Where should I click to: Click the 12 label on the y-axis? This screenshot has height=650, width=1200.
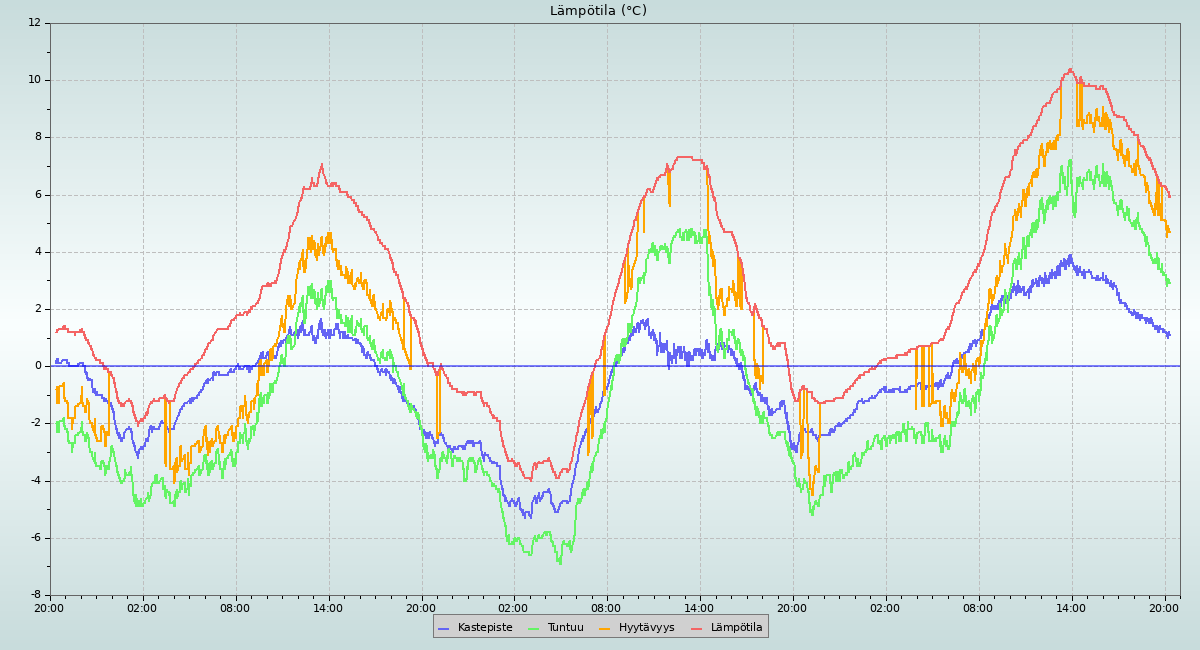click(x=34, y=22)
